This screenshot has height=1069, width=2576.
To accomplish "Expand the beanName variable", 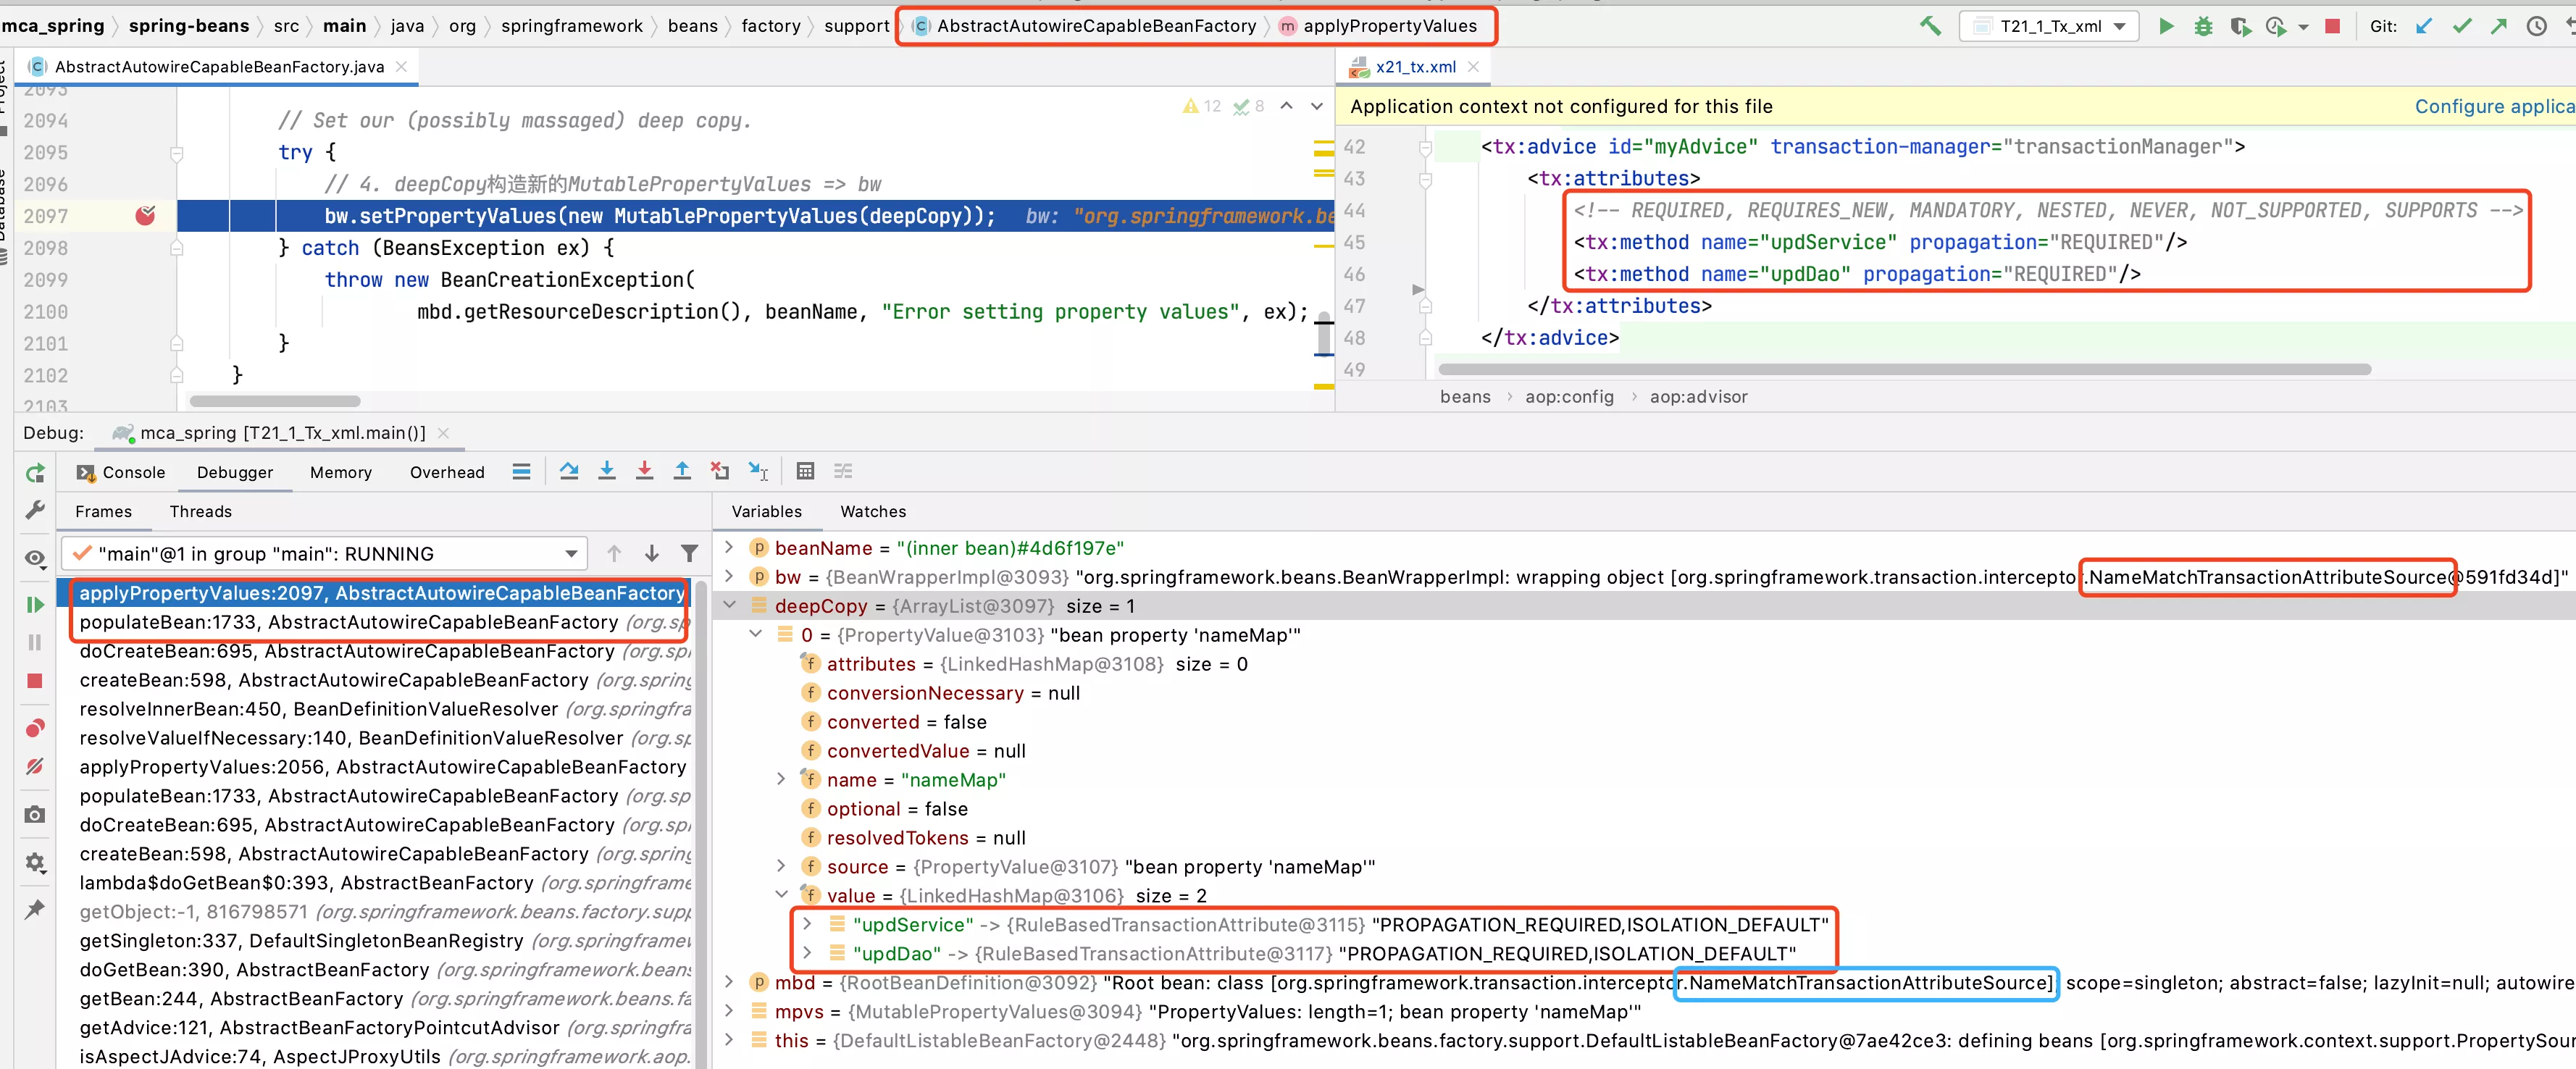I will coord(729,547).
